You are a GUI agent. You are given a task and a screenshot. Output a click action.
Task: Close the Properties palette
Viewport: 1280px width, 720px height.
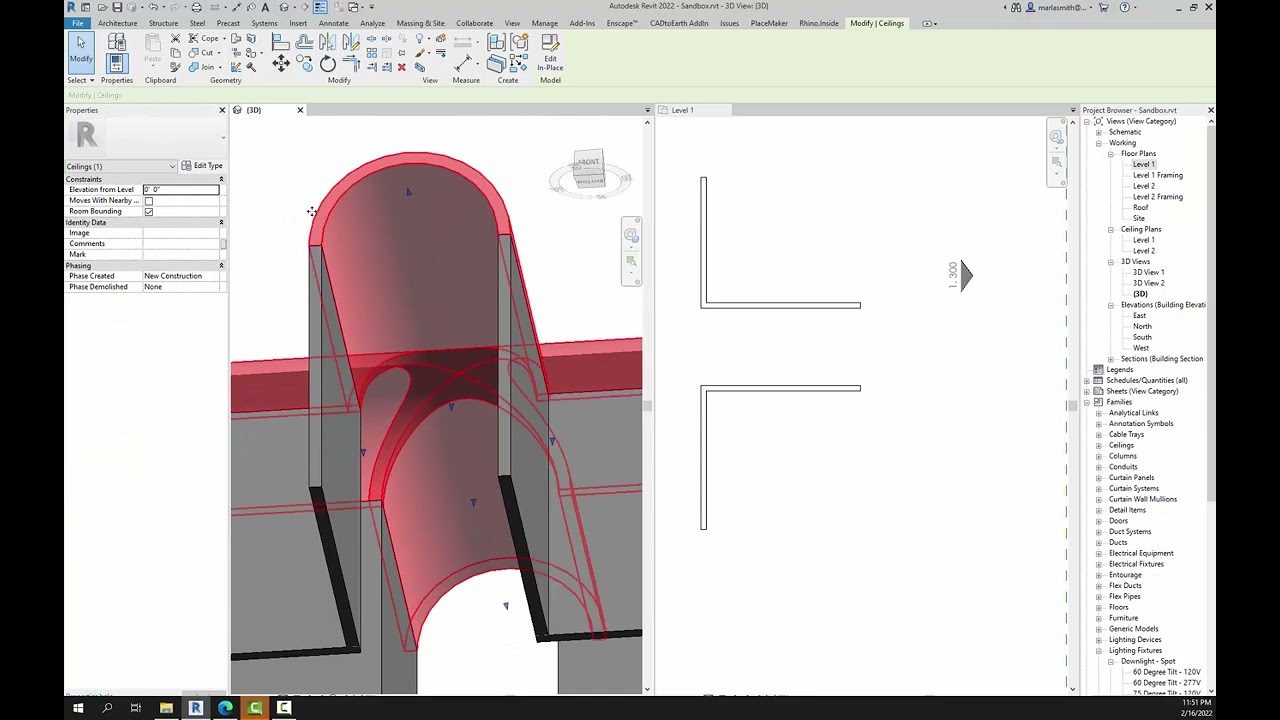click(222, 110)
